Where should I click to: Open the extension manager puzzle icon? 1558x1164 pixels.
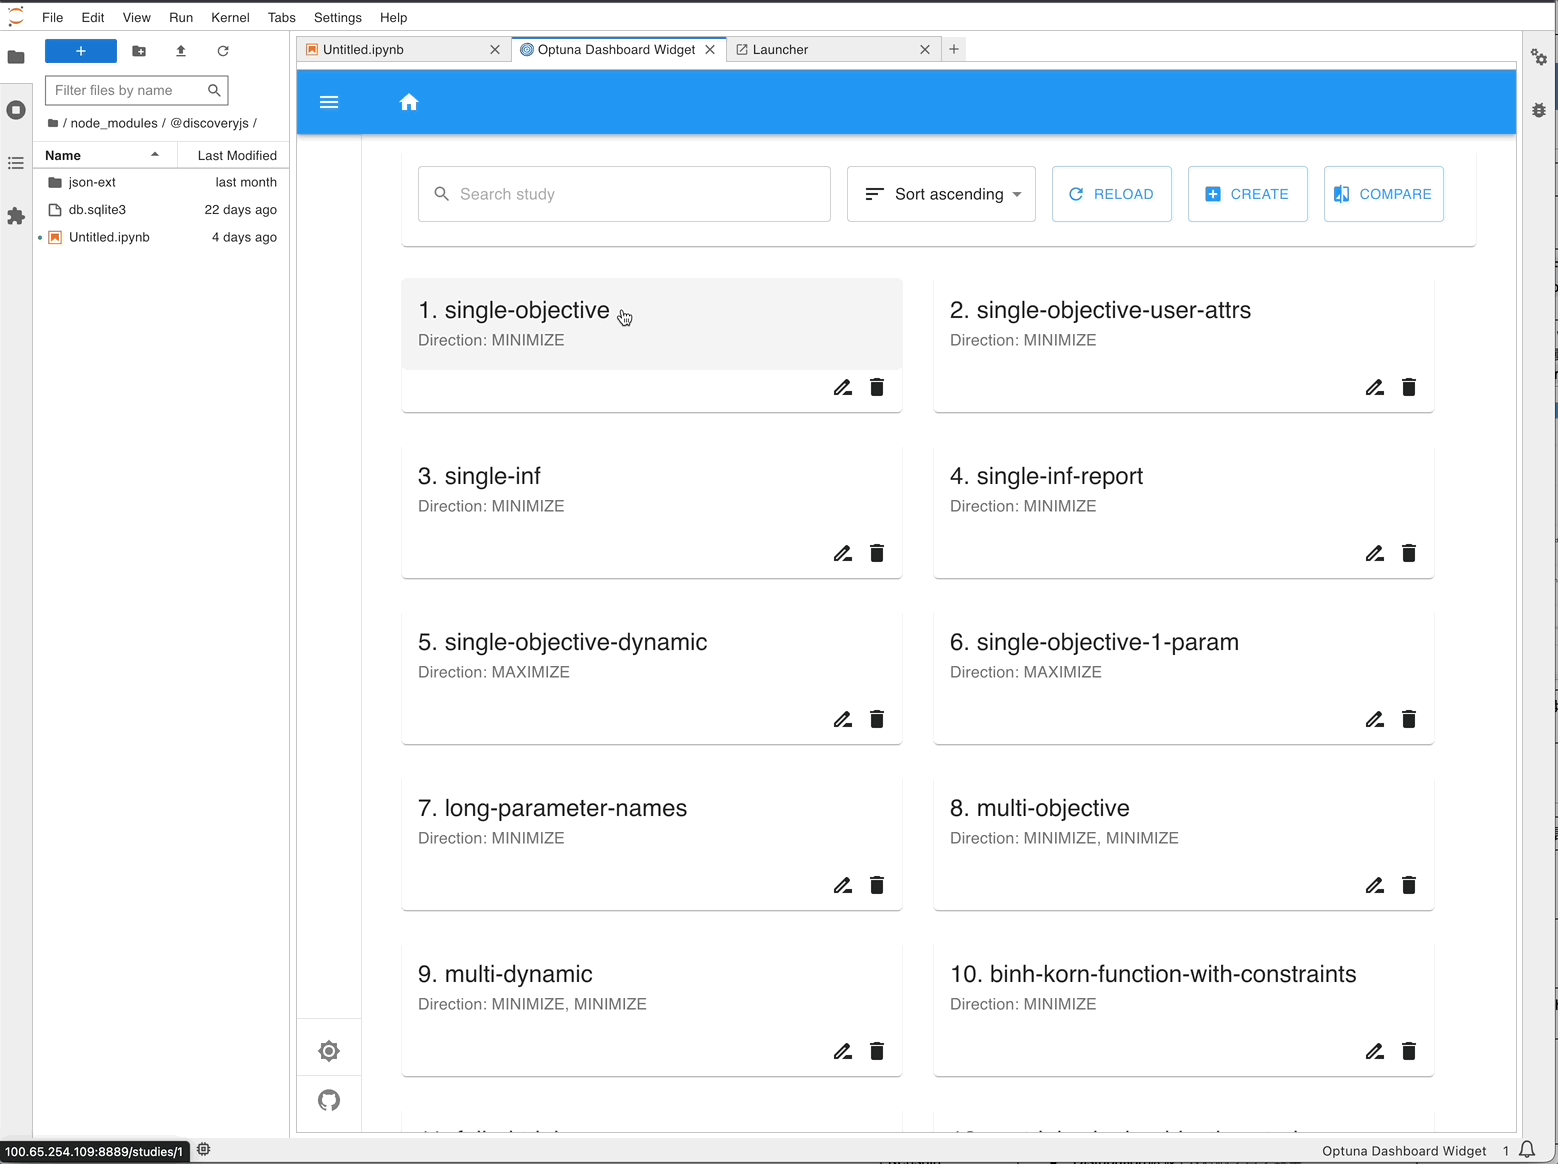pos(16,216)
